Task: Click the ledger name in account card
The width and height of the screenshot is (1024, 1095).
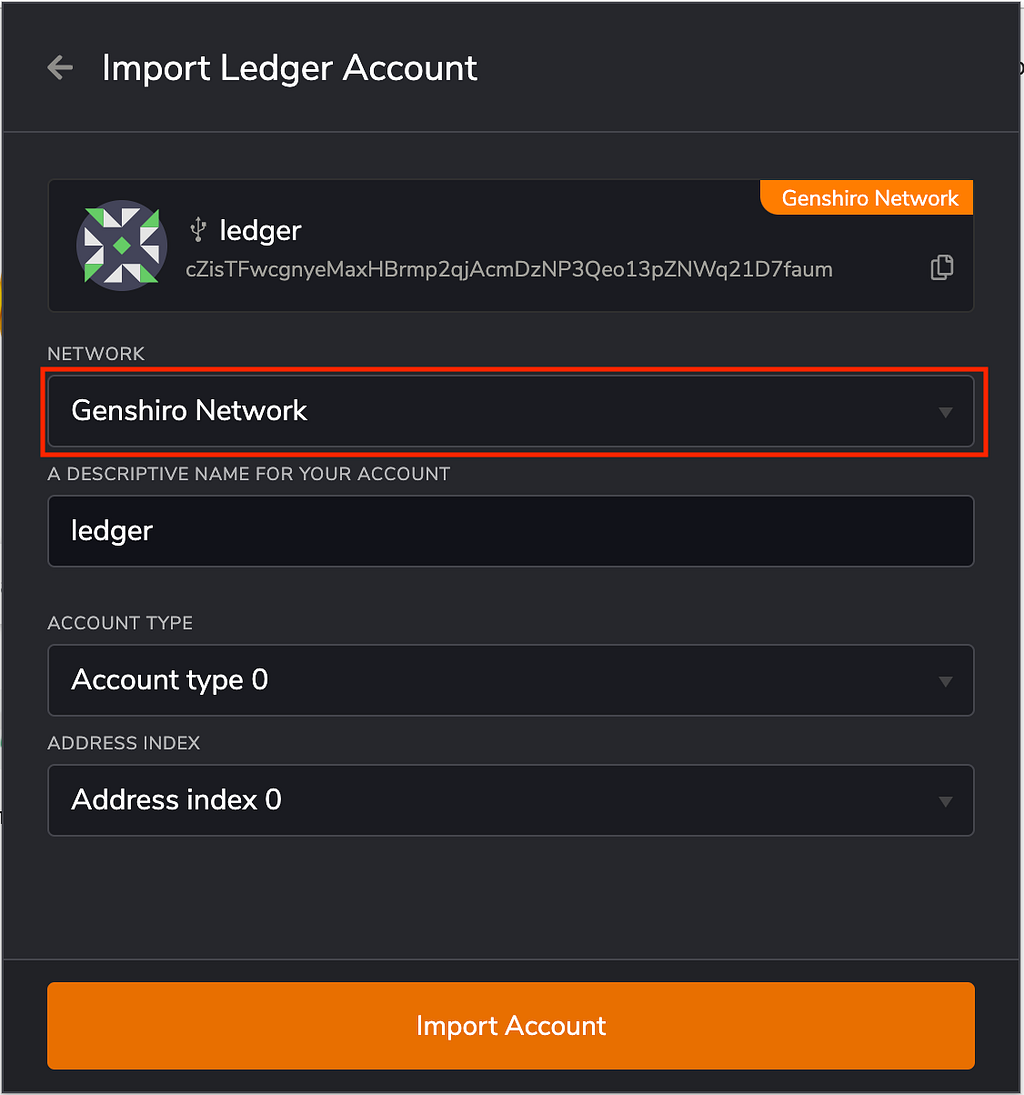Action: click(260, 231)
